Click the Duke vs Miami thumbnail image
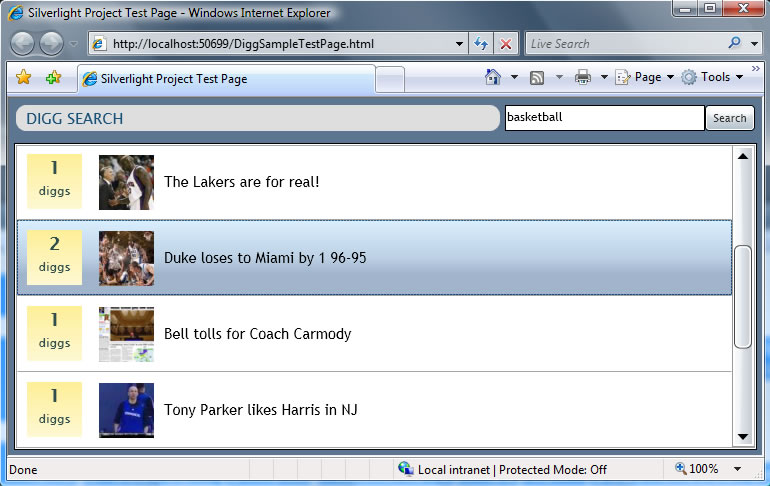This screenshot has width=770, height=486. pos(126,258)
